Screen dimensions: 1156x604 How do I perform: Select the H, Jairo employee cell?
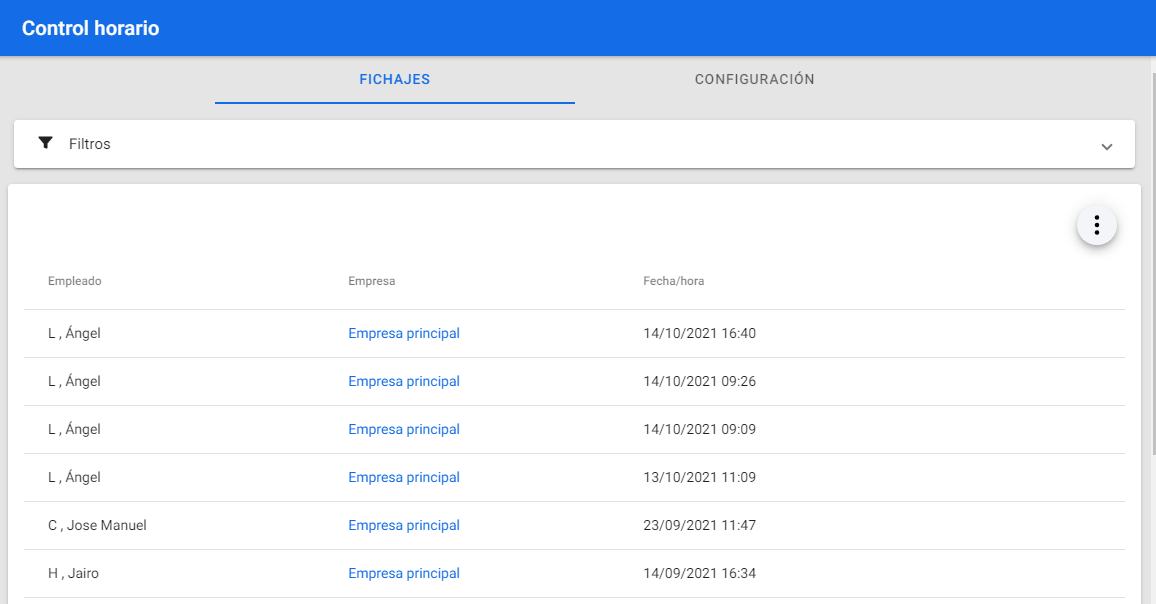coord(73,573)
